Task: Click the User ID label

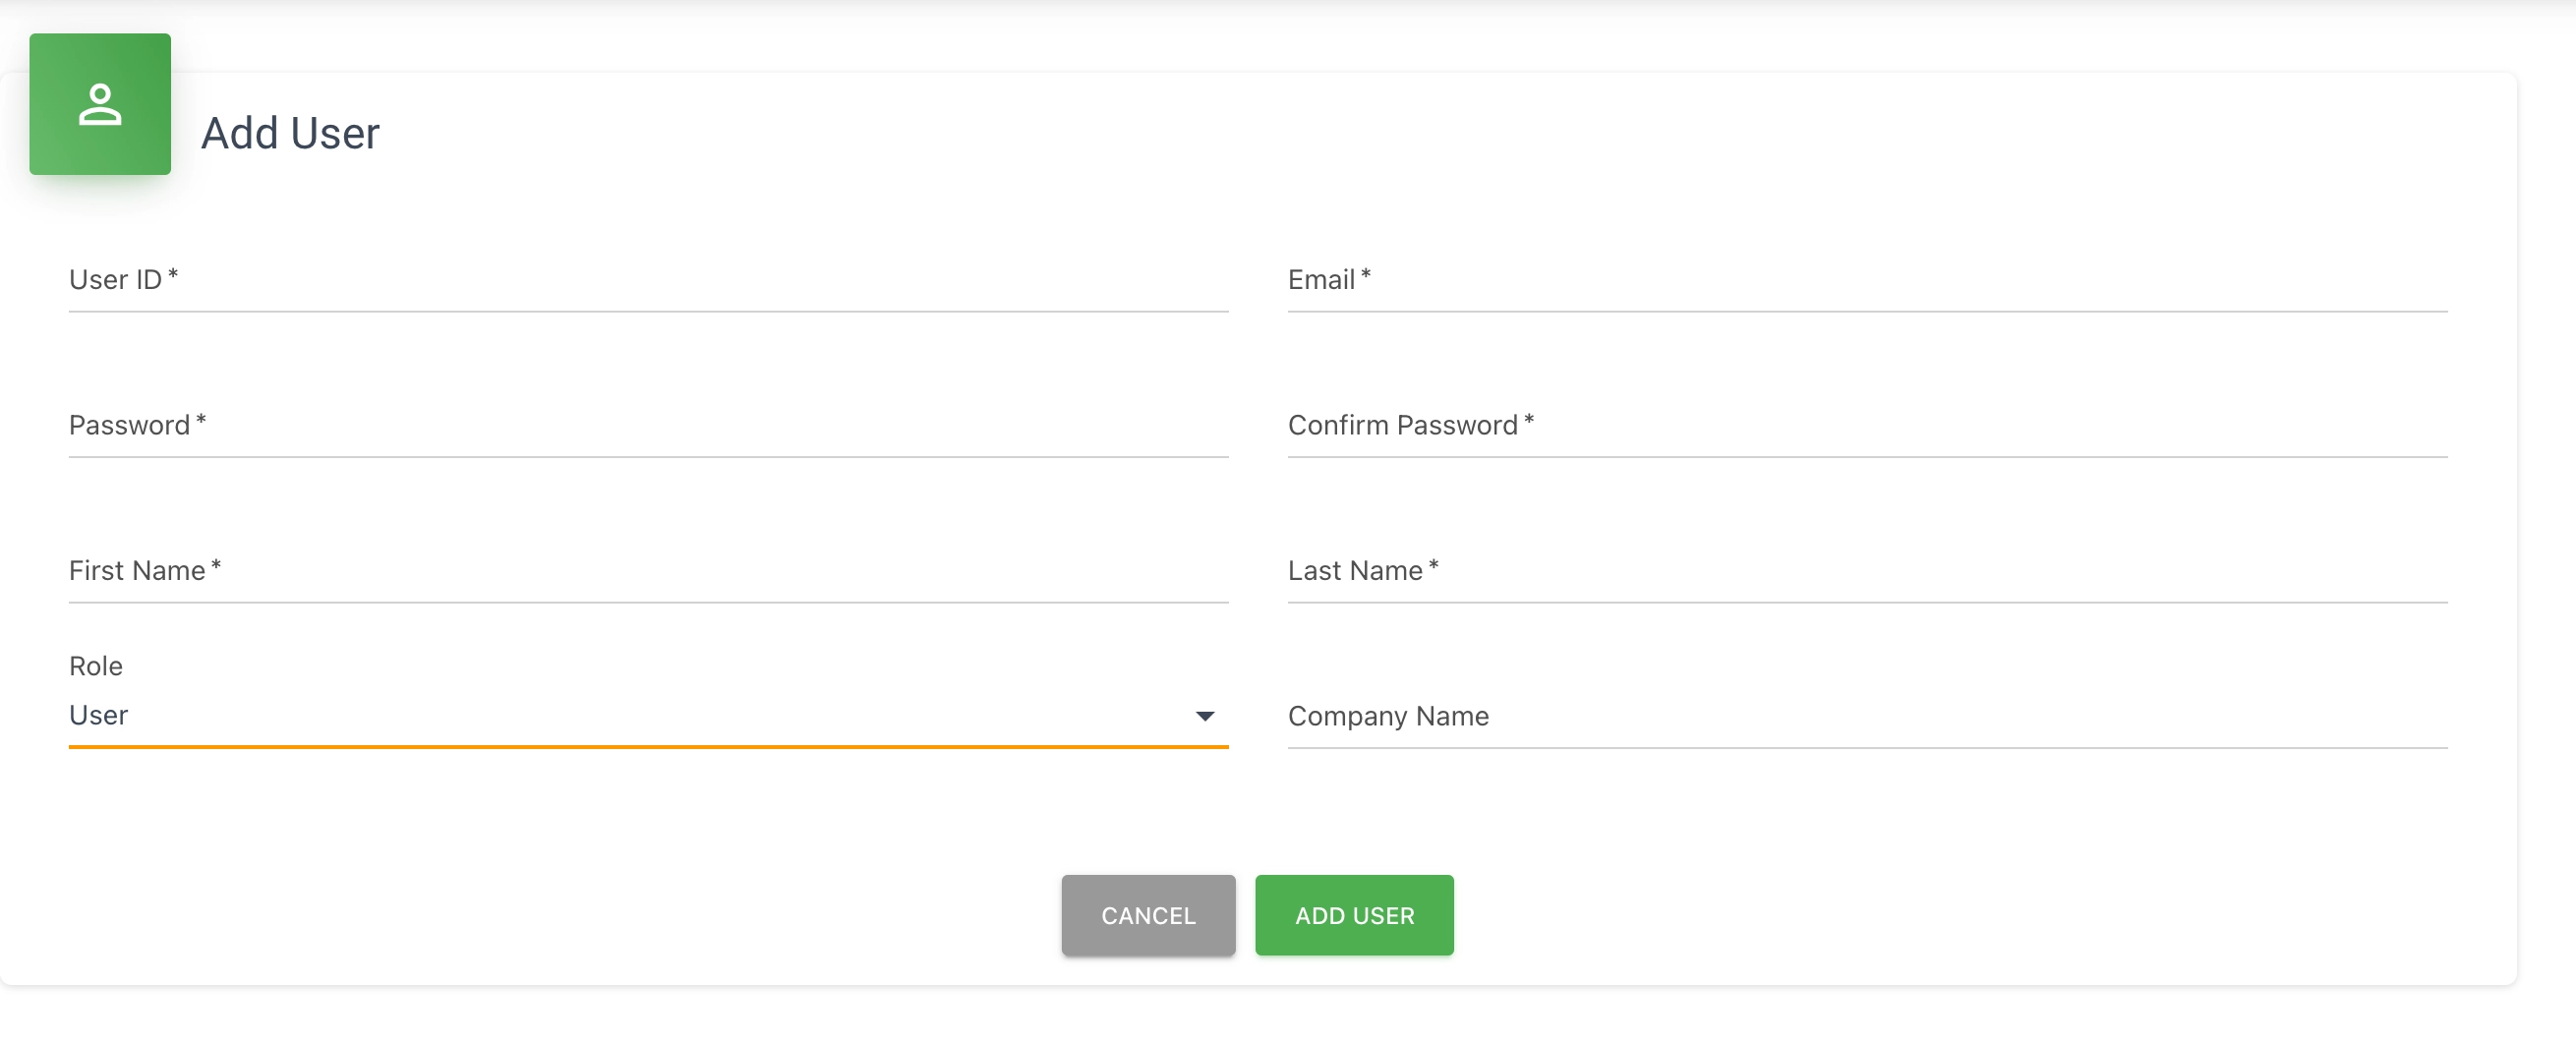Action: pos(117,280)
